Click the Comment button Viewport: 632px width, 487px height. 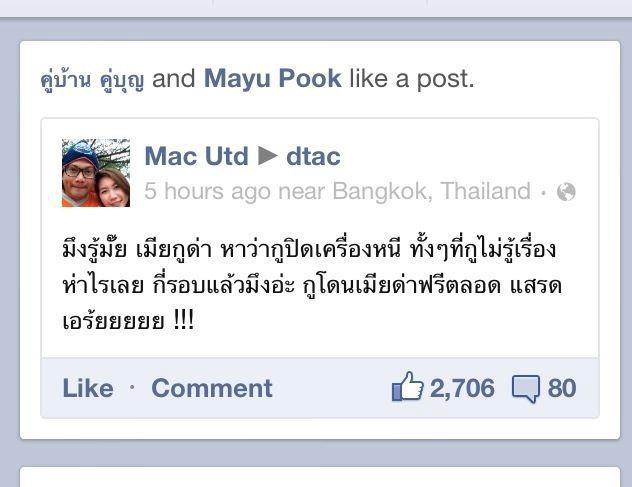click(212, 388)
